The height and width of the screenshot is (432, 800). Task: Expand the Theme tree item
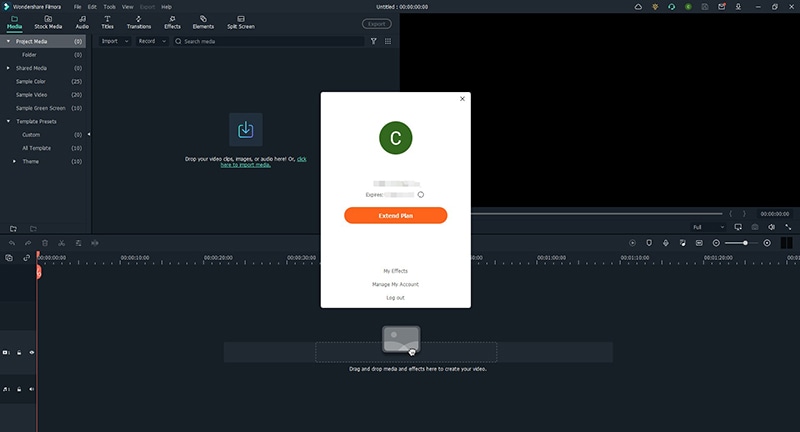pos(14,161)
